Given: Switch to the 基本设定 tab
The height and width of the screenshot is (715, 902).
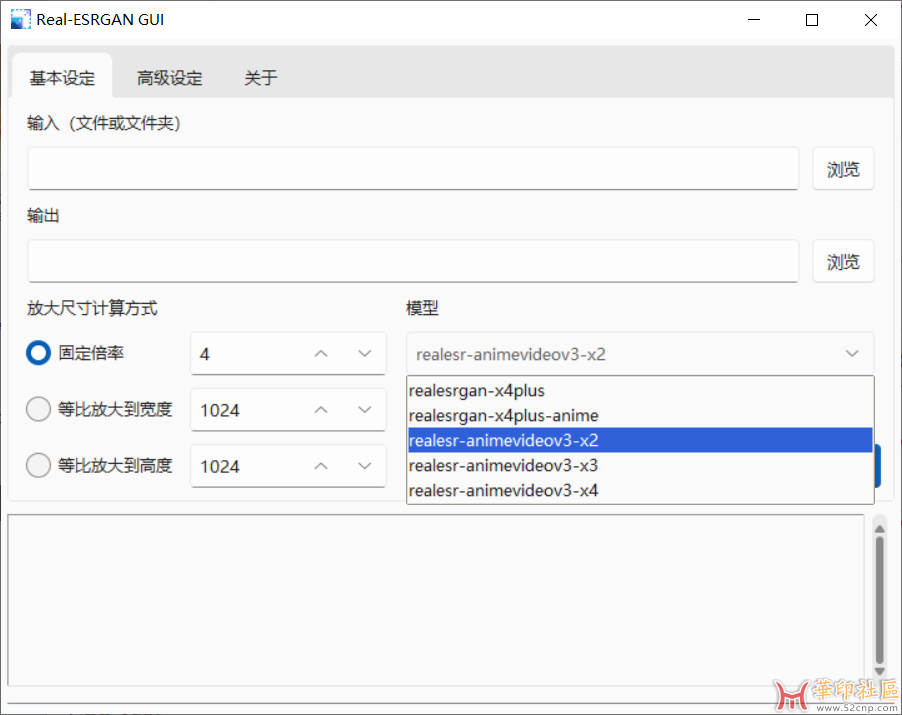Looking at the screenshot, I should pyautogui.click(x=62, y=77).
